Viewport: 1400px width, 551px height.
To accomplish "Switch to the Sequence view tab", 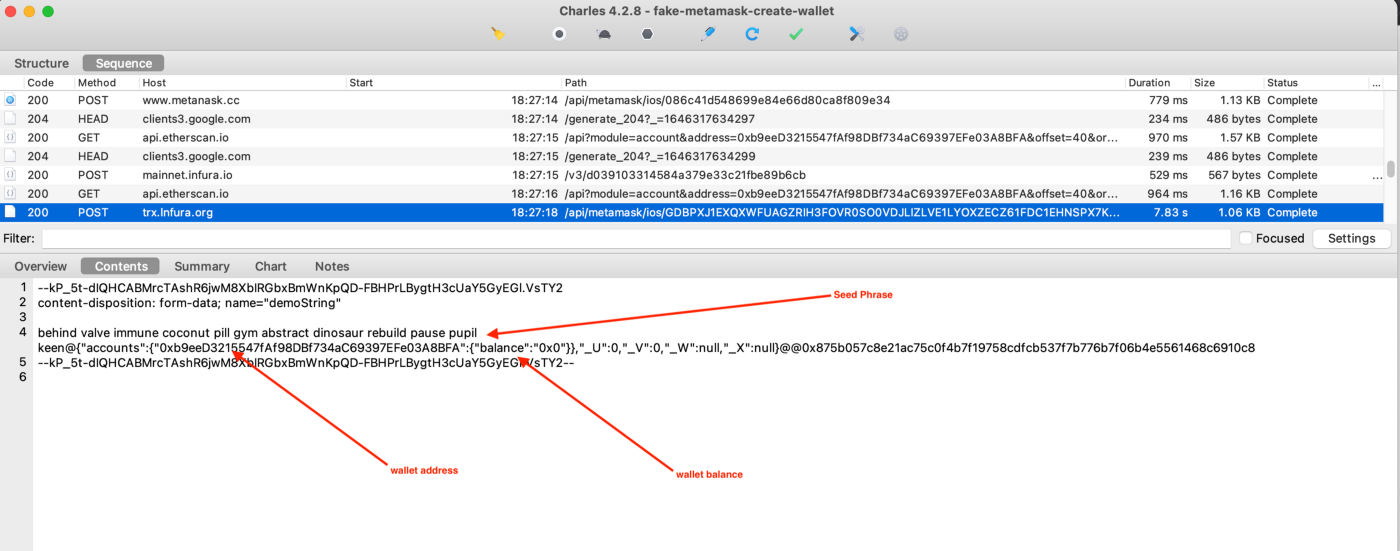I will tap(124, 63).
